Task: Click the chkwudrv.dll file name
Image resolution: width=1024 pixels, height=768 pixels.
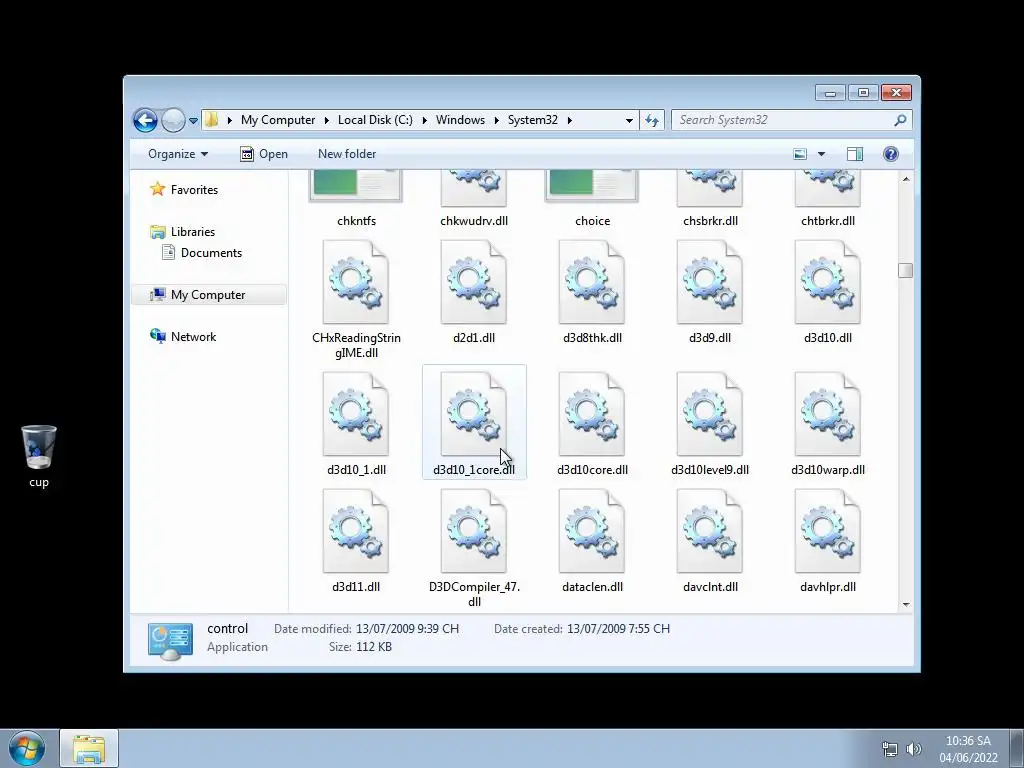Action: click(474, 221)
